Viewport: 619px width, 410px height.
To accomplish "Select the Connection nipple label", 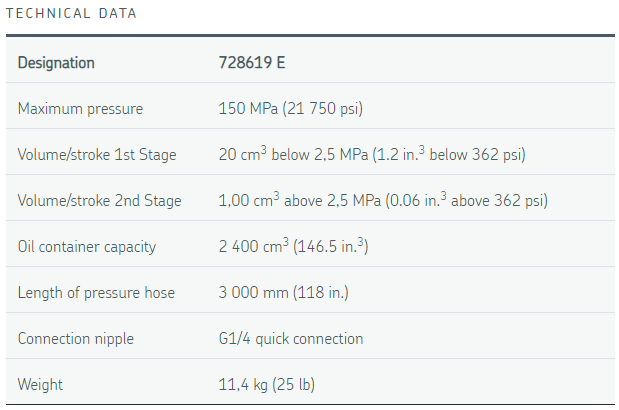I will click(x=76, y=339).
